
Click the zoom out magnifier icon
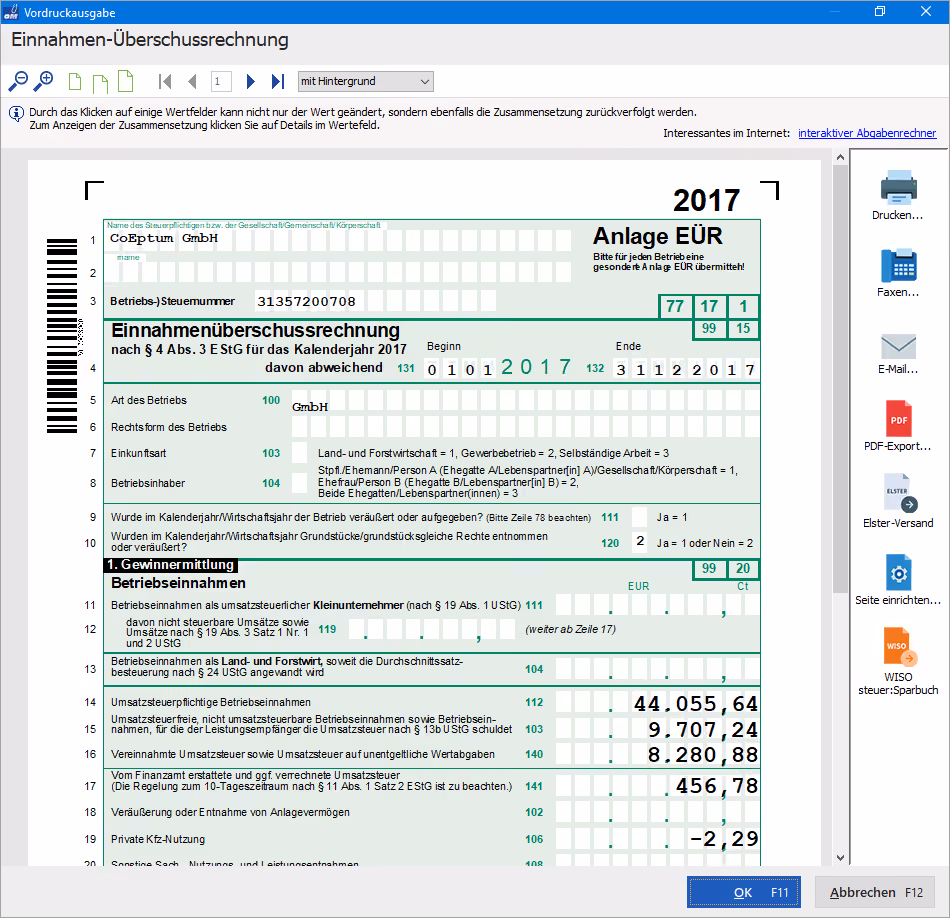pyautogui.click(x=18, y=81)
